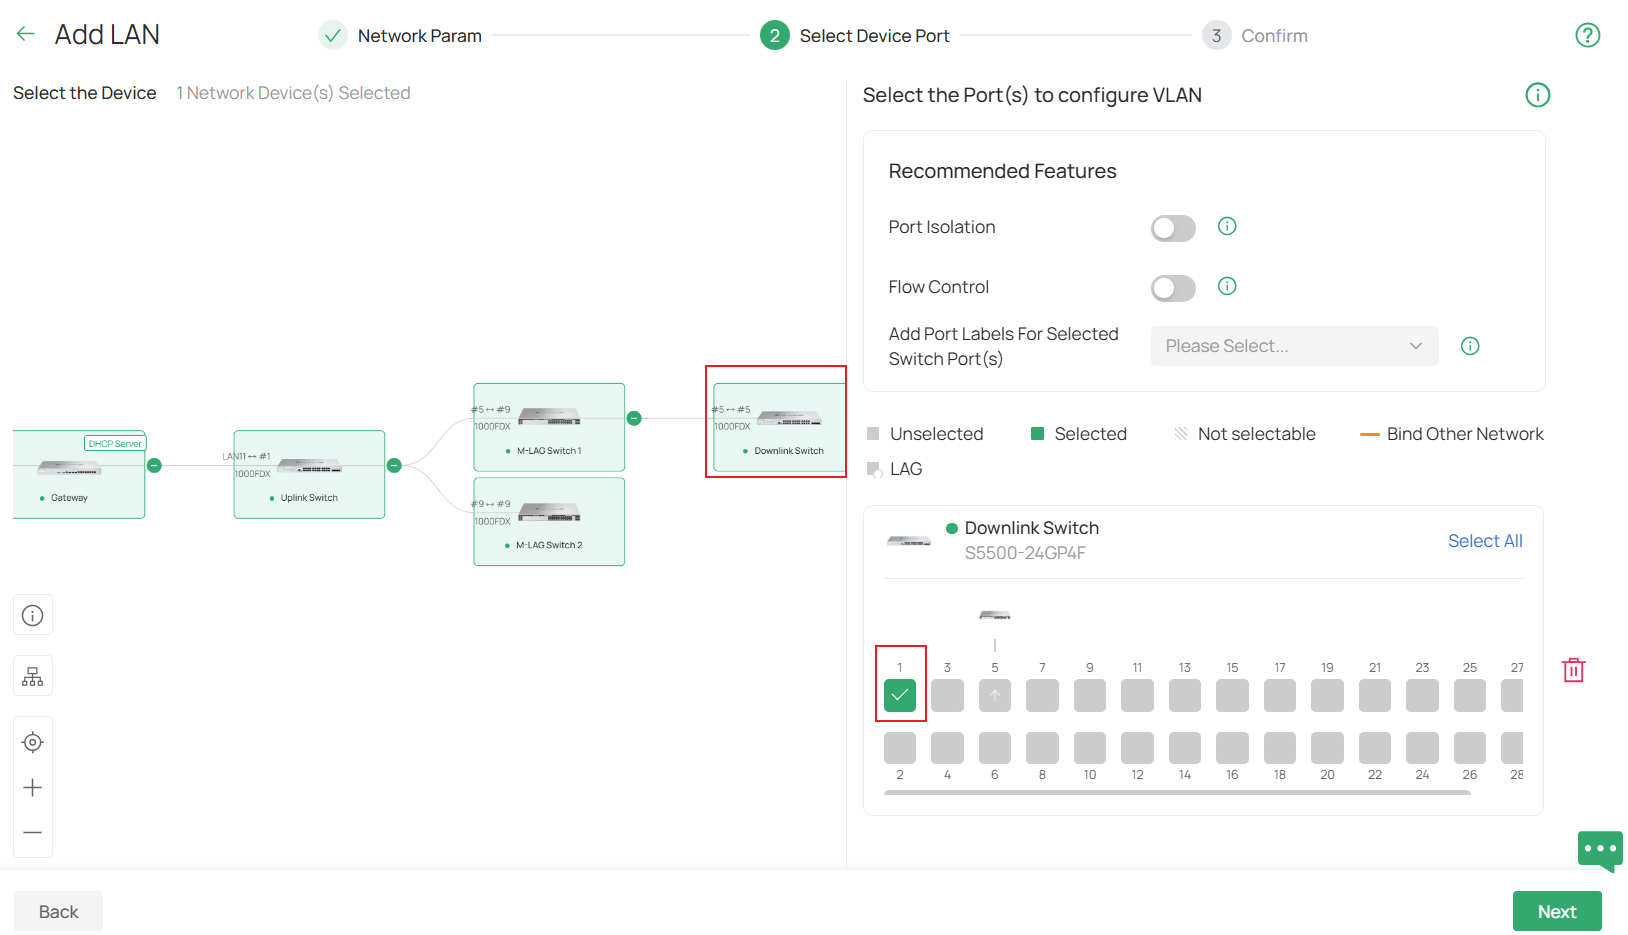
Task: Open the help question mark icon
Action: pos(1588,34)
